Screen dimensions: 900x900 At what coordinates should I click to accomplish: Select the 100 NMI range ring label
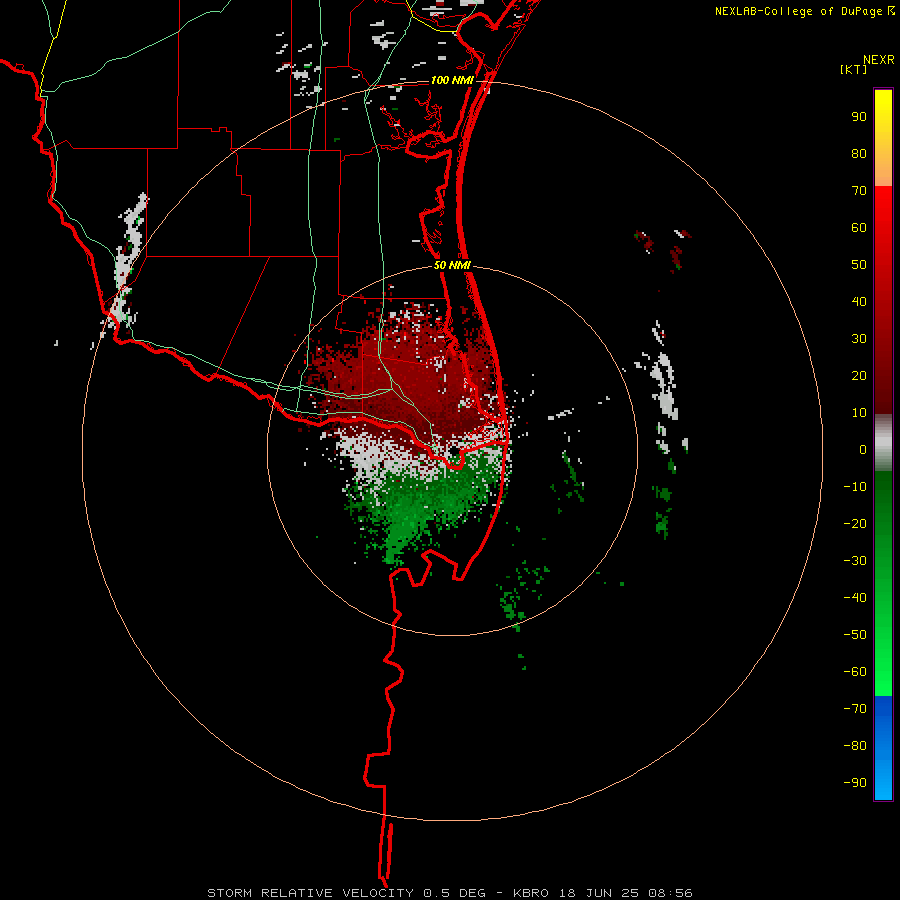pos(452,80)
